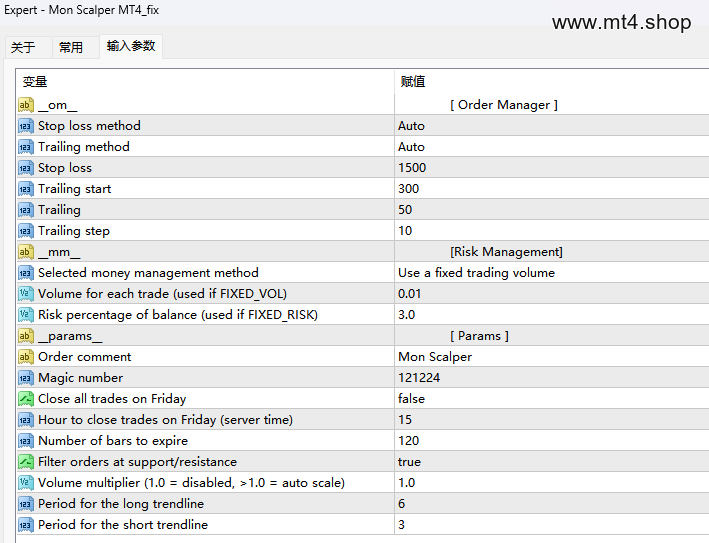Select the 'Trailing start' variable name

[x=75, y=189]
